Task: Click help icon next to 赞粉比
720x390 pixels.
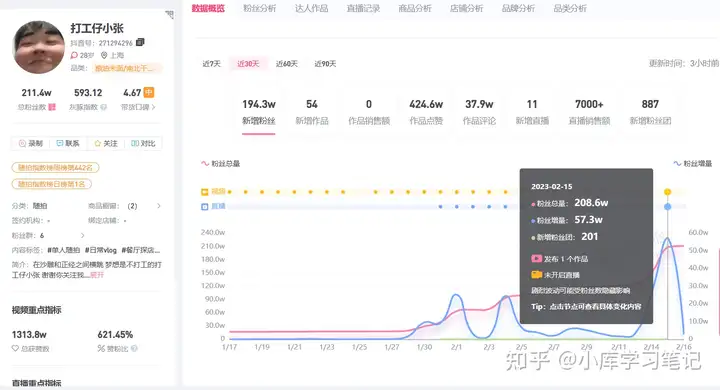Action: [134, 349]
